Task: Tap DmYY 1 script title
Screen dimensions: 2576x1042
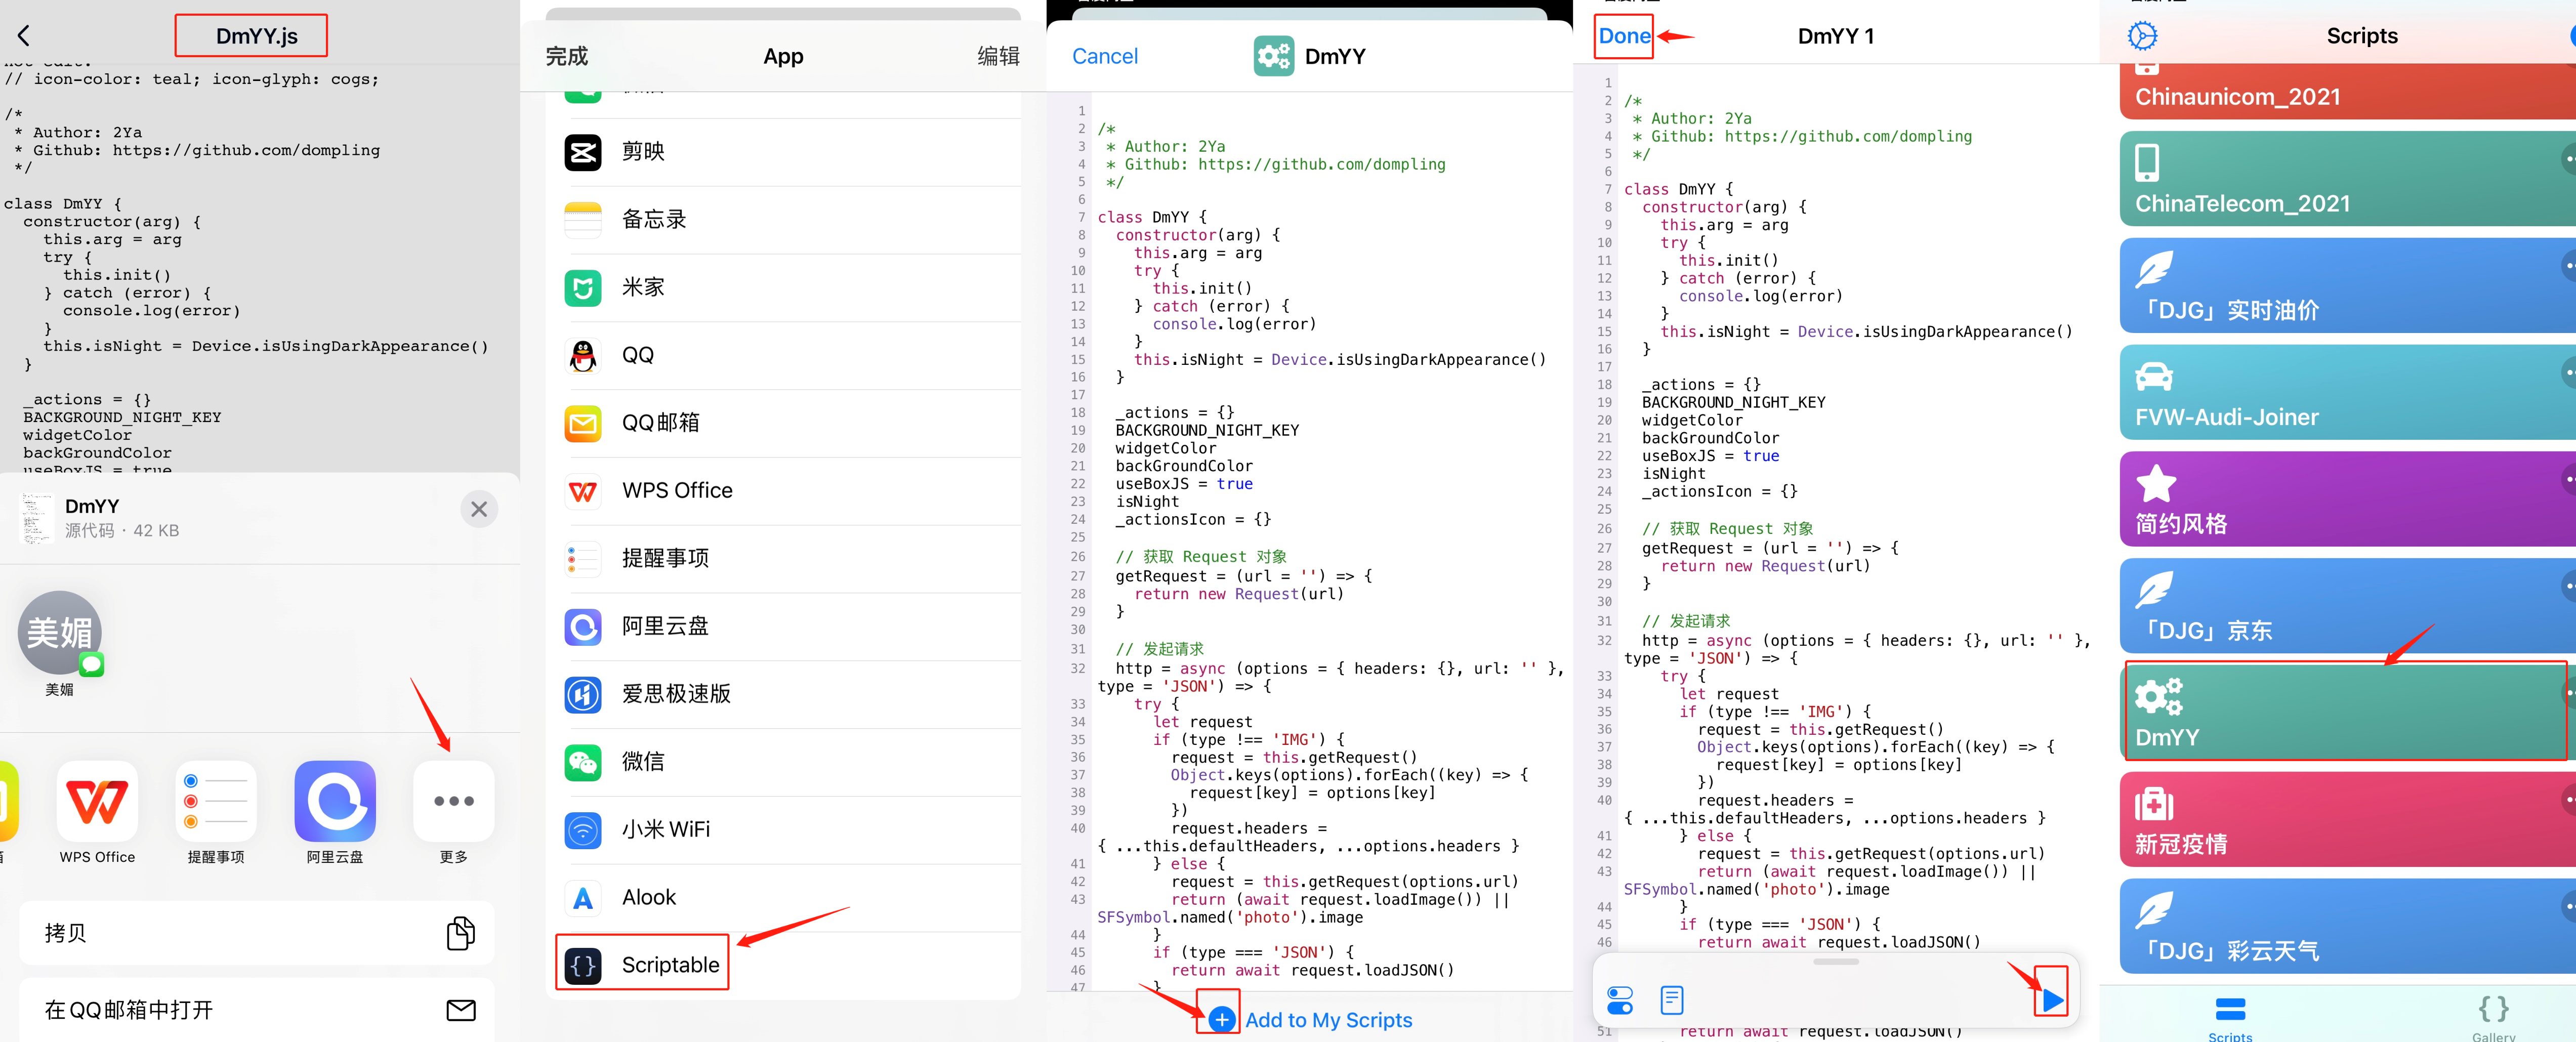Action: pyautogui.click(x=1836, y=36)
